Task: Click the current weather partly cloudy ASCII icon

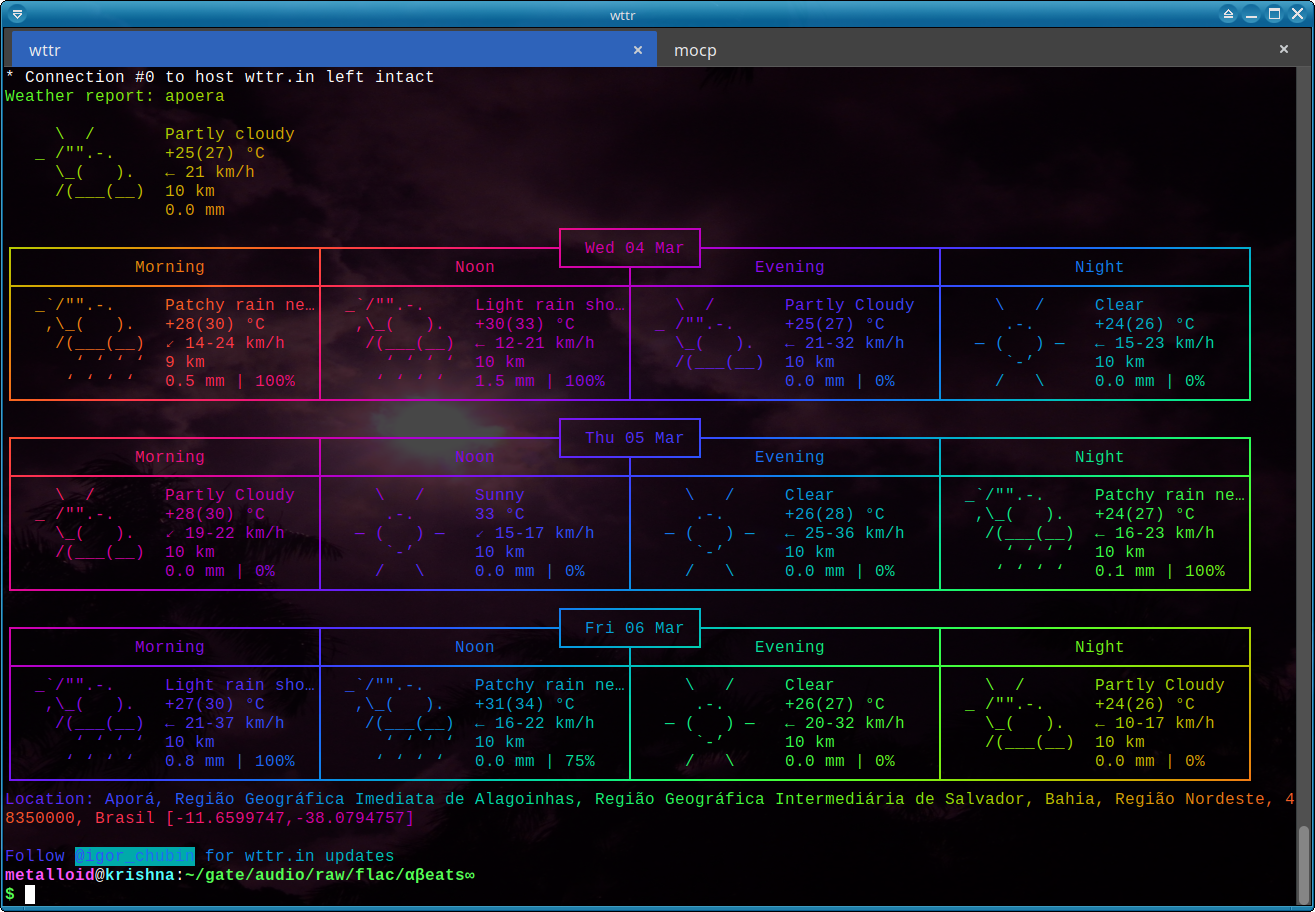Action: click(x=90, y=163)
